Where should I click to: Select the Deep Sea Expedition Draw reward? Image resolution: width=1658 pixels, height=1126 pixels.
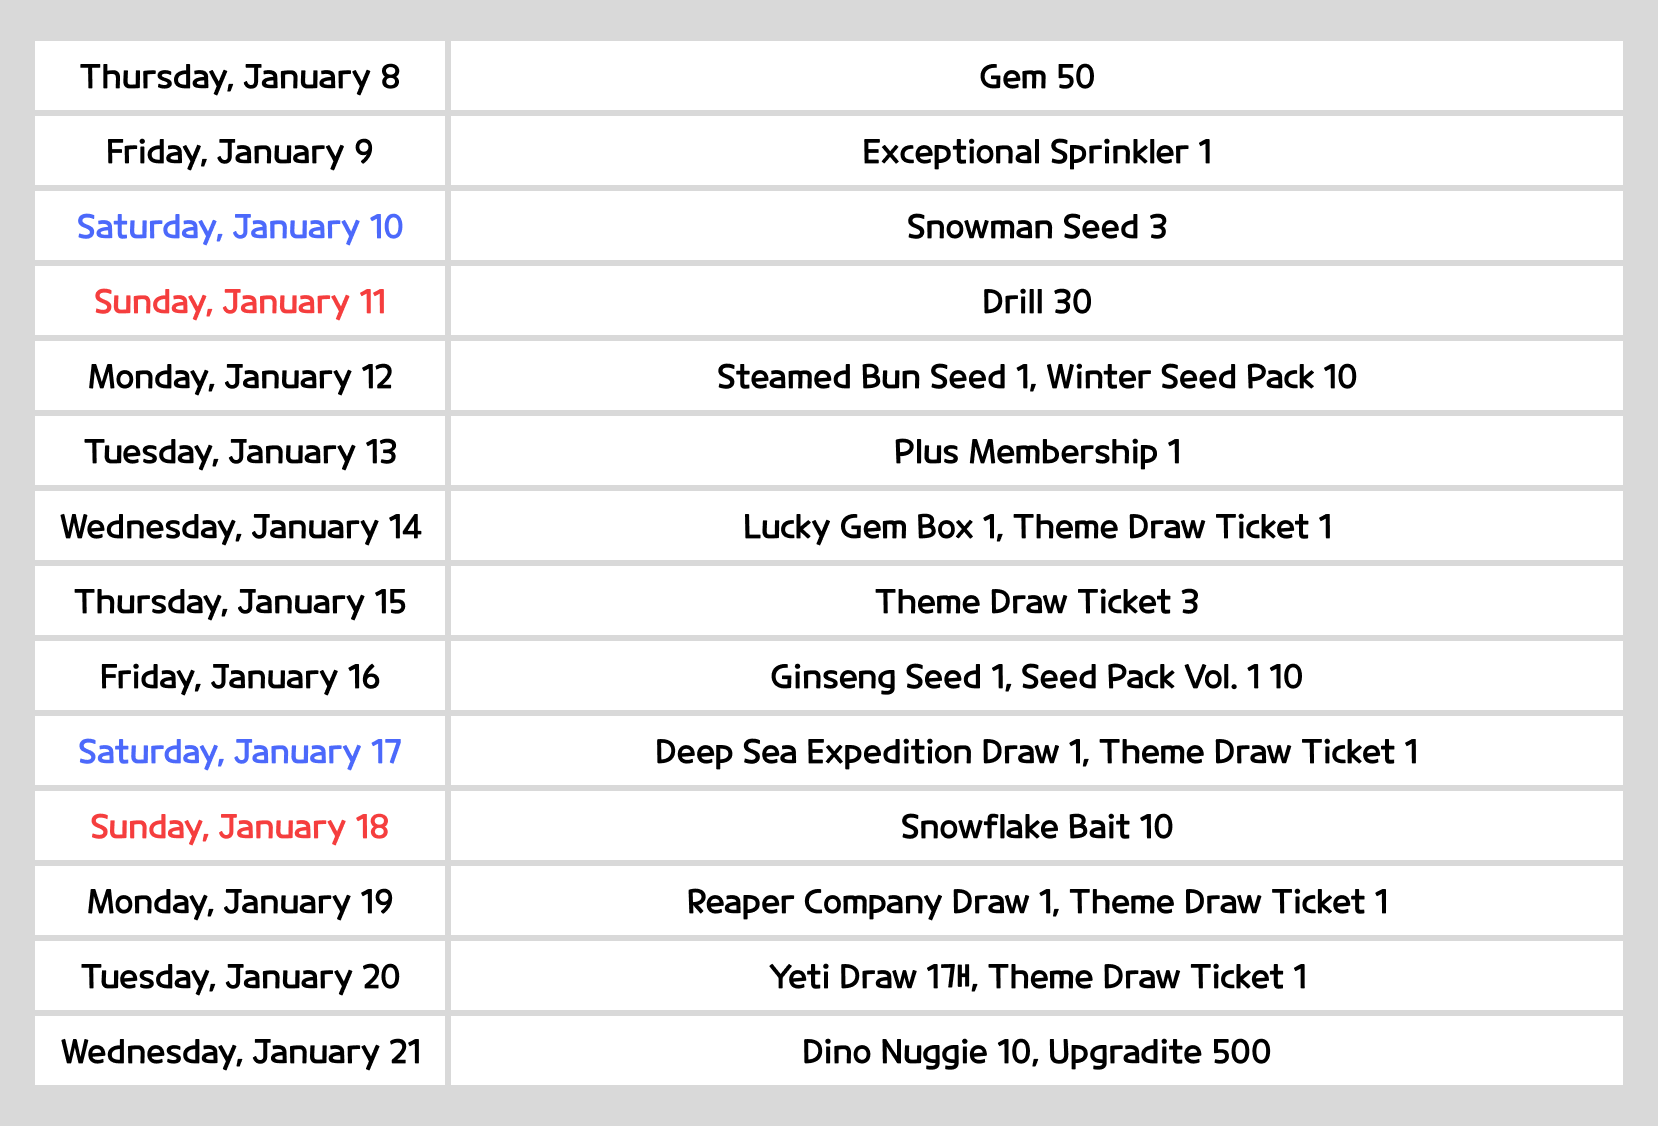[x=1036, y=752]
